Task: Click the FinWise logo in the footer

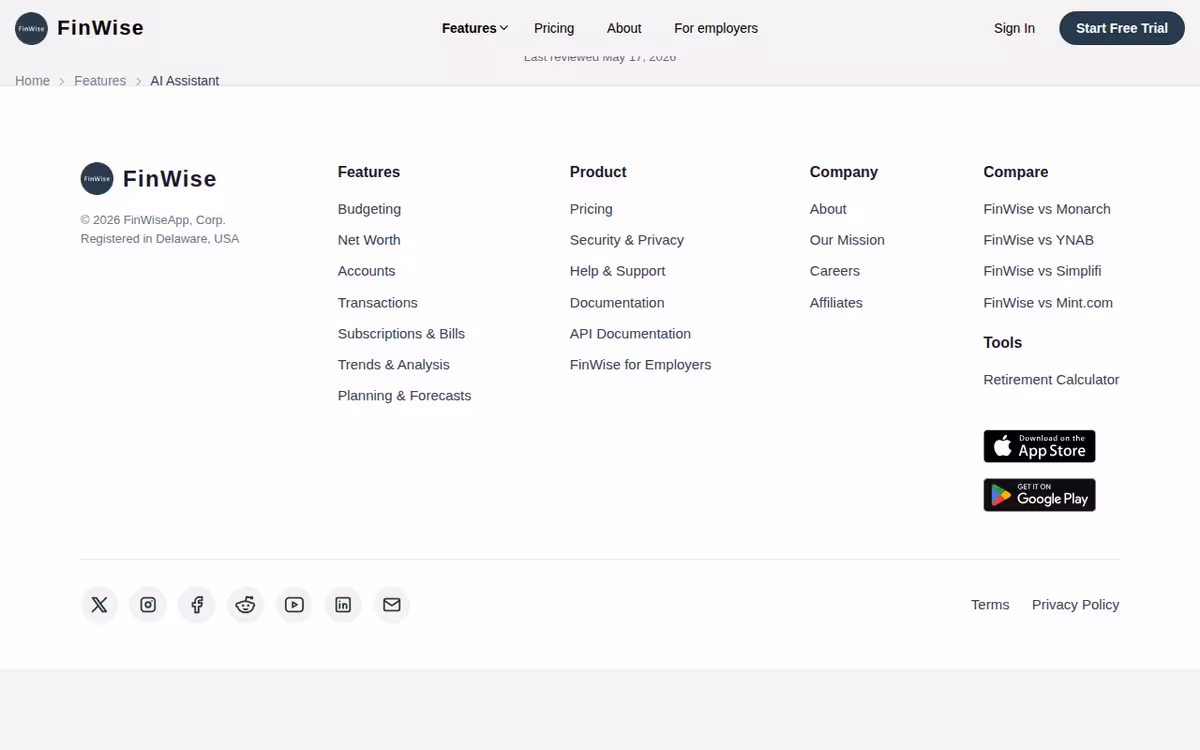Action: click(x=148, y=179)
